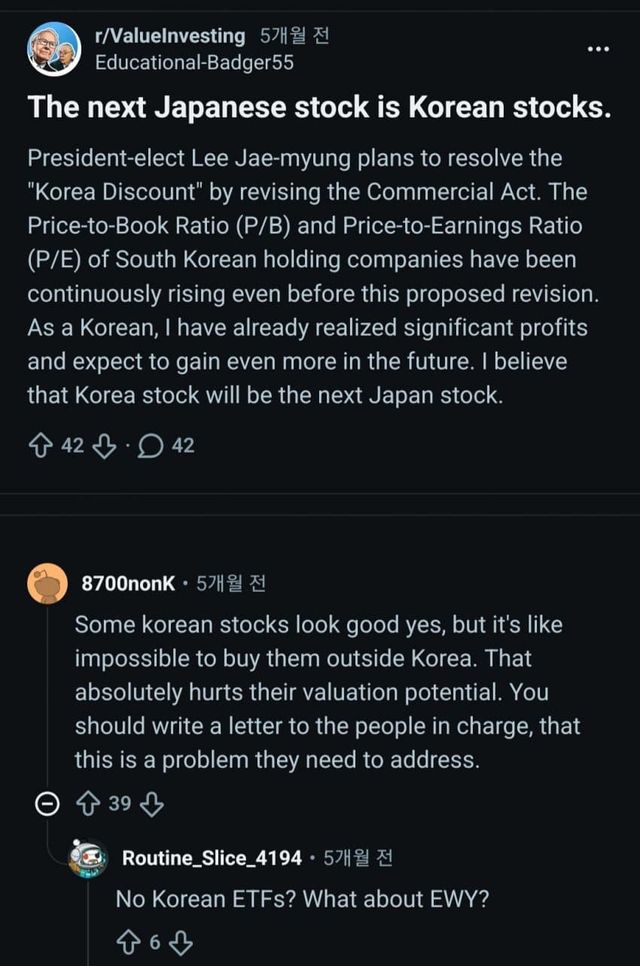Open the post's three-dot more options menu

click(598, 48)
